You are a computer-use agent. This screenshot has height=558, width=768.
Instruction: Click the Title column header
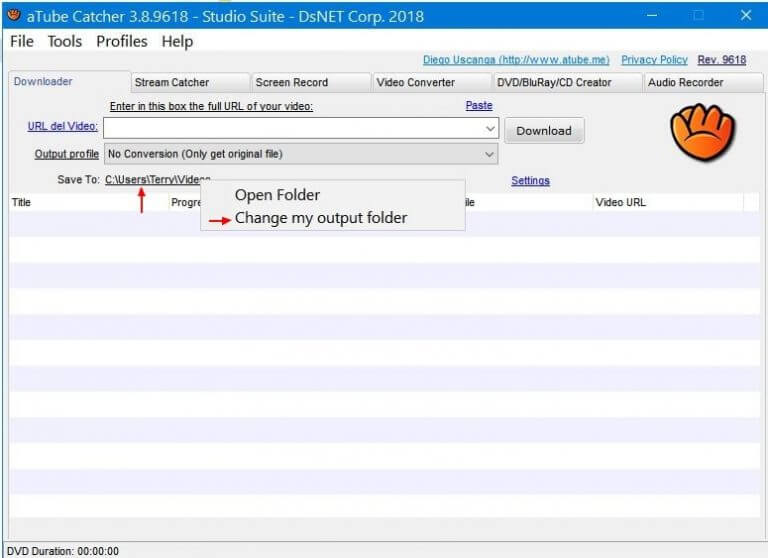point(88,202)
